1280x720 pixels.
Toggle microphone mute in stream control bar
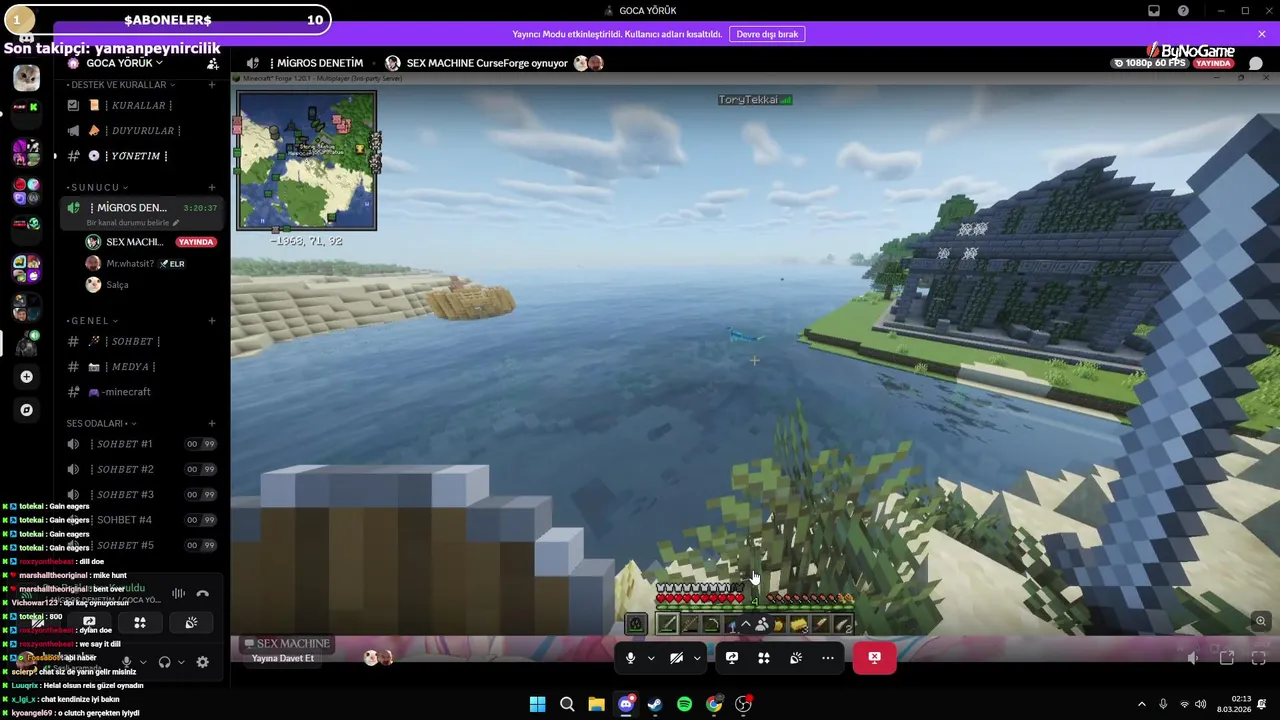(x=630, y=658)
